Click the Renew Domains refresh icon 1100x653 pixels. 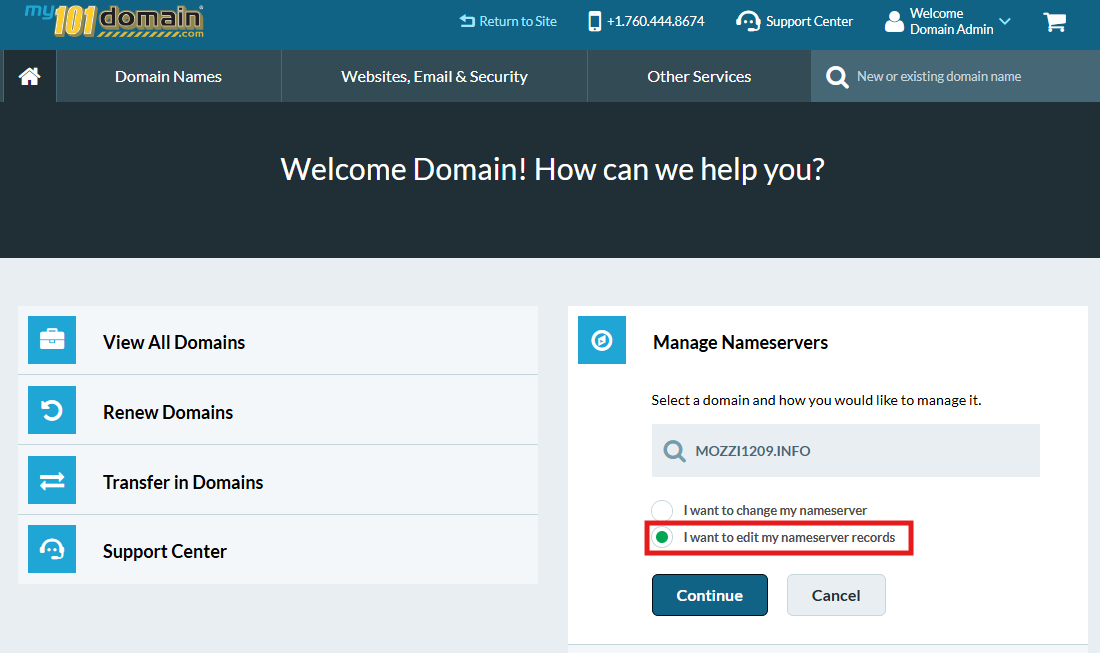click(x=52, y=411)
